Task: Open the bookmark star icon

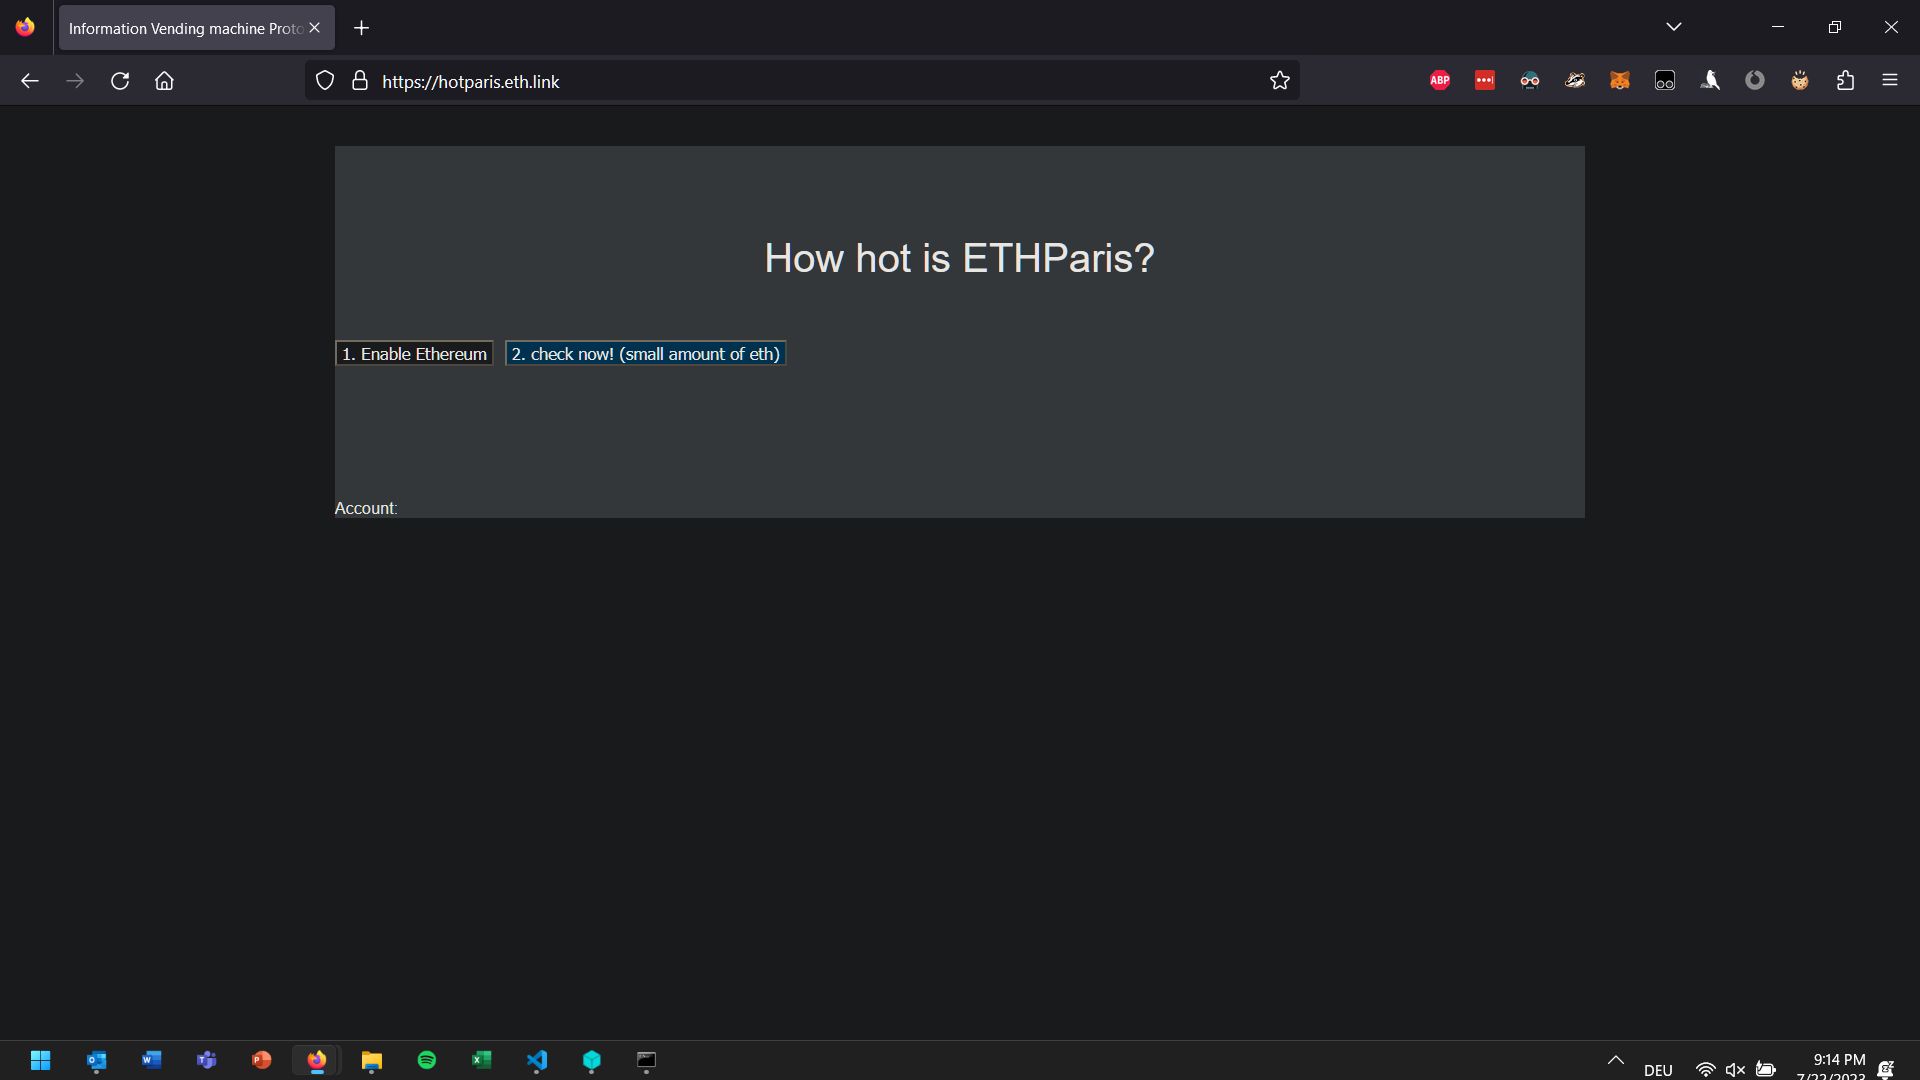Action: click(1279, 80)
